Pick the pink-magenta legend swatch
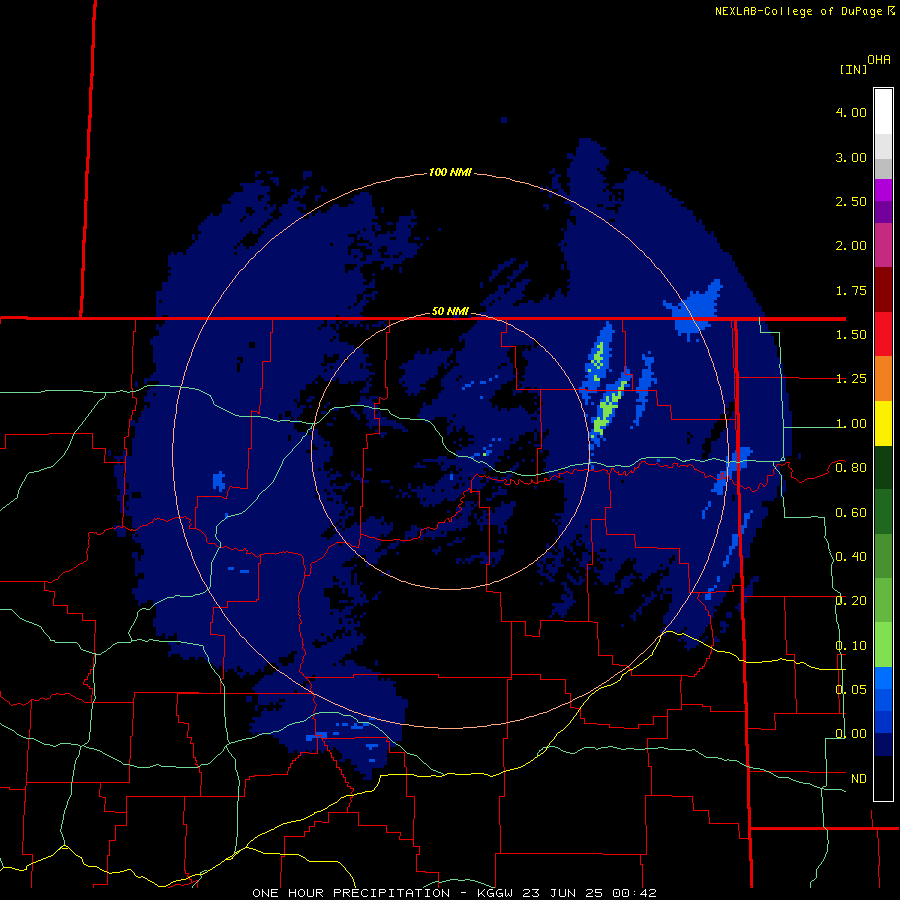900x900 pixels. pyautogui.click(x=883, y=245)
